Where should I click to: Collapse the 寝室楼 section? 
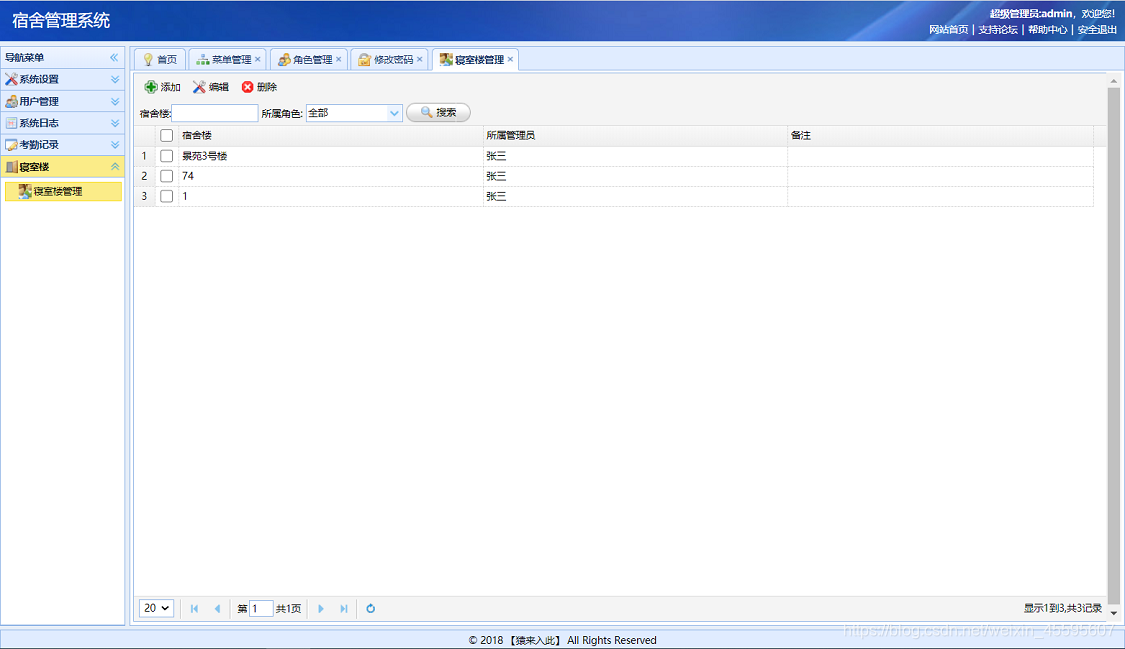pos(115,166)
